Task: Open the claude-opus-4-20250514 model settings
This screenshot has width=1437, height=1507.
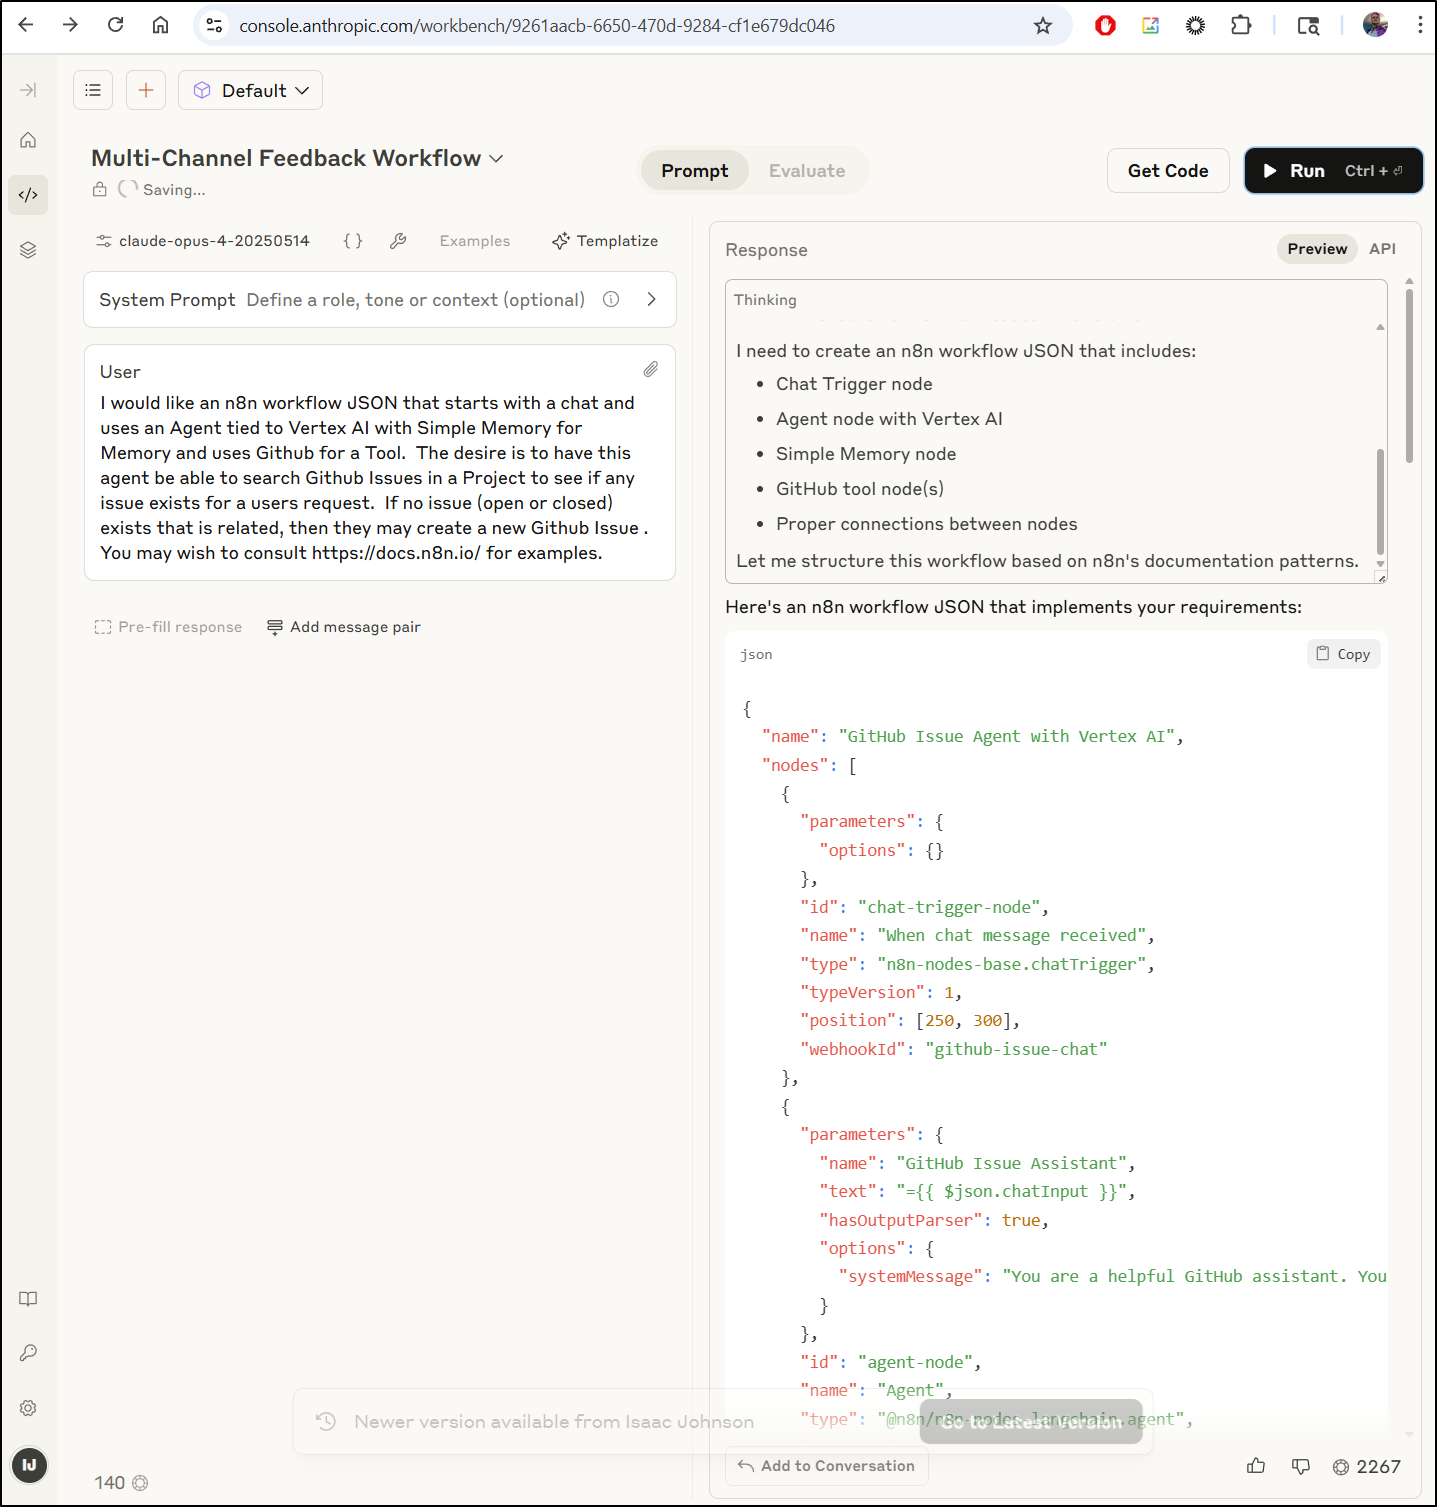Action: [202, 241]
